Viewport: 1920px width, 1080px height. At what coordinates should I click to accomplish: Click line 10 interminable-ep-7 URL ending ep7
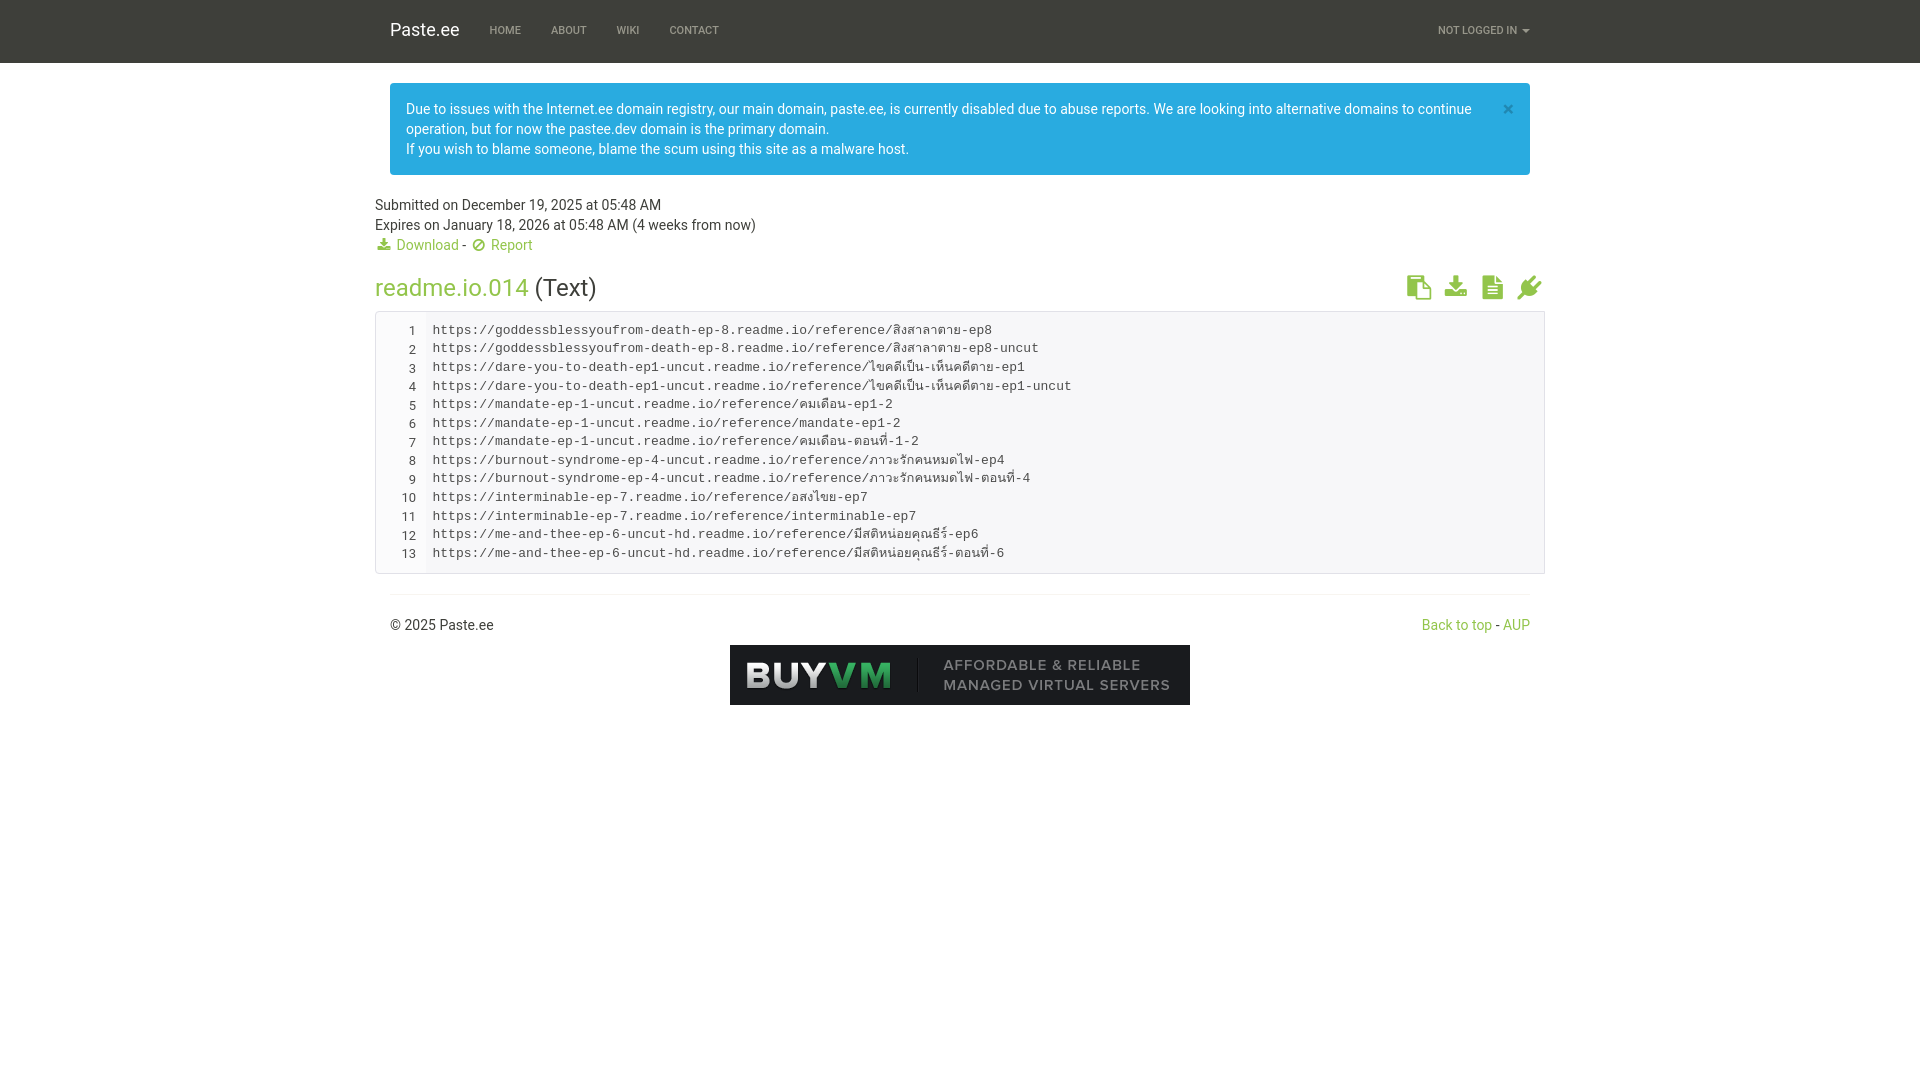[650, 498]
